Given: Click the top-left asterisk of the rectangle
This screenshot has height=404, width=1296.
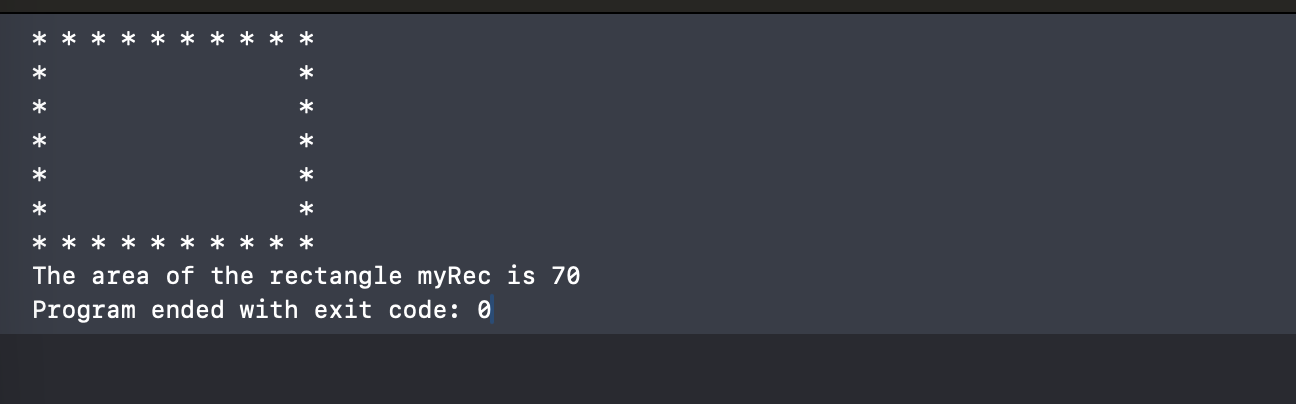Looking at the screenshot, I should (x=39, y=40).
